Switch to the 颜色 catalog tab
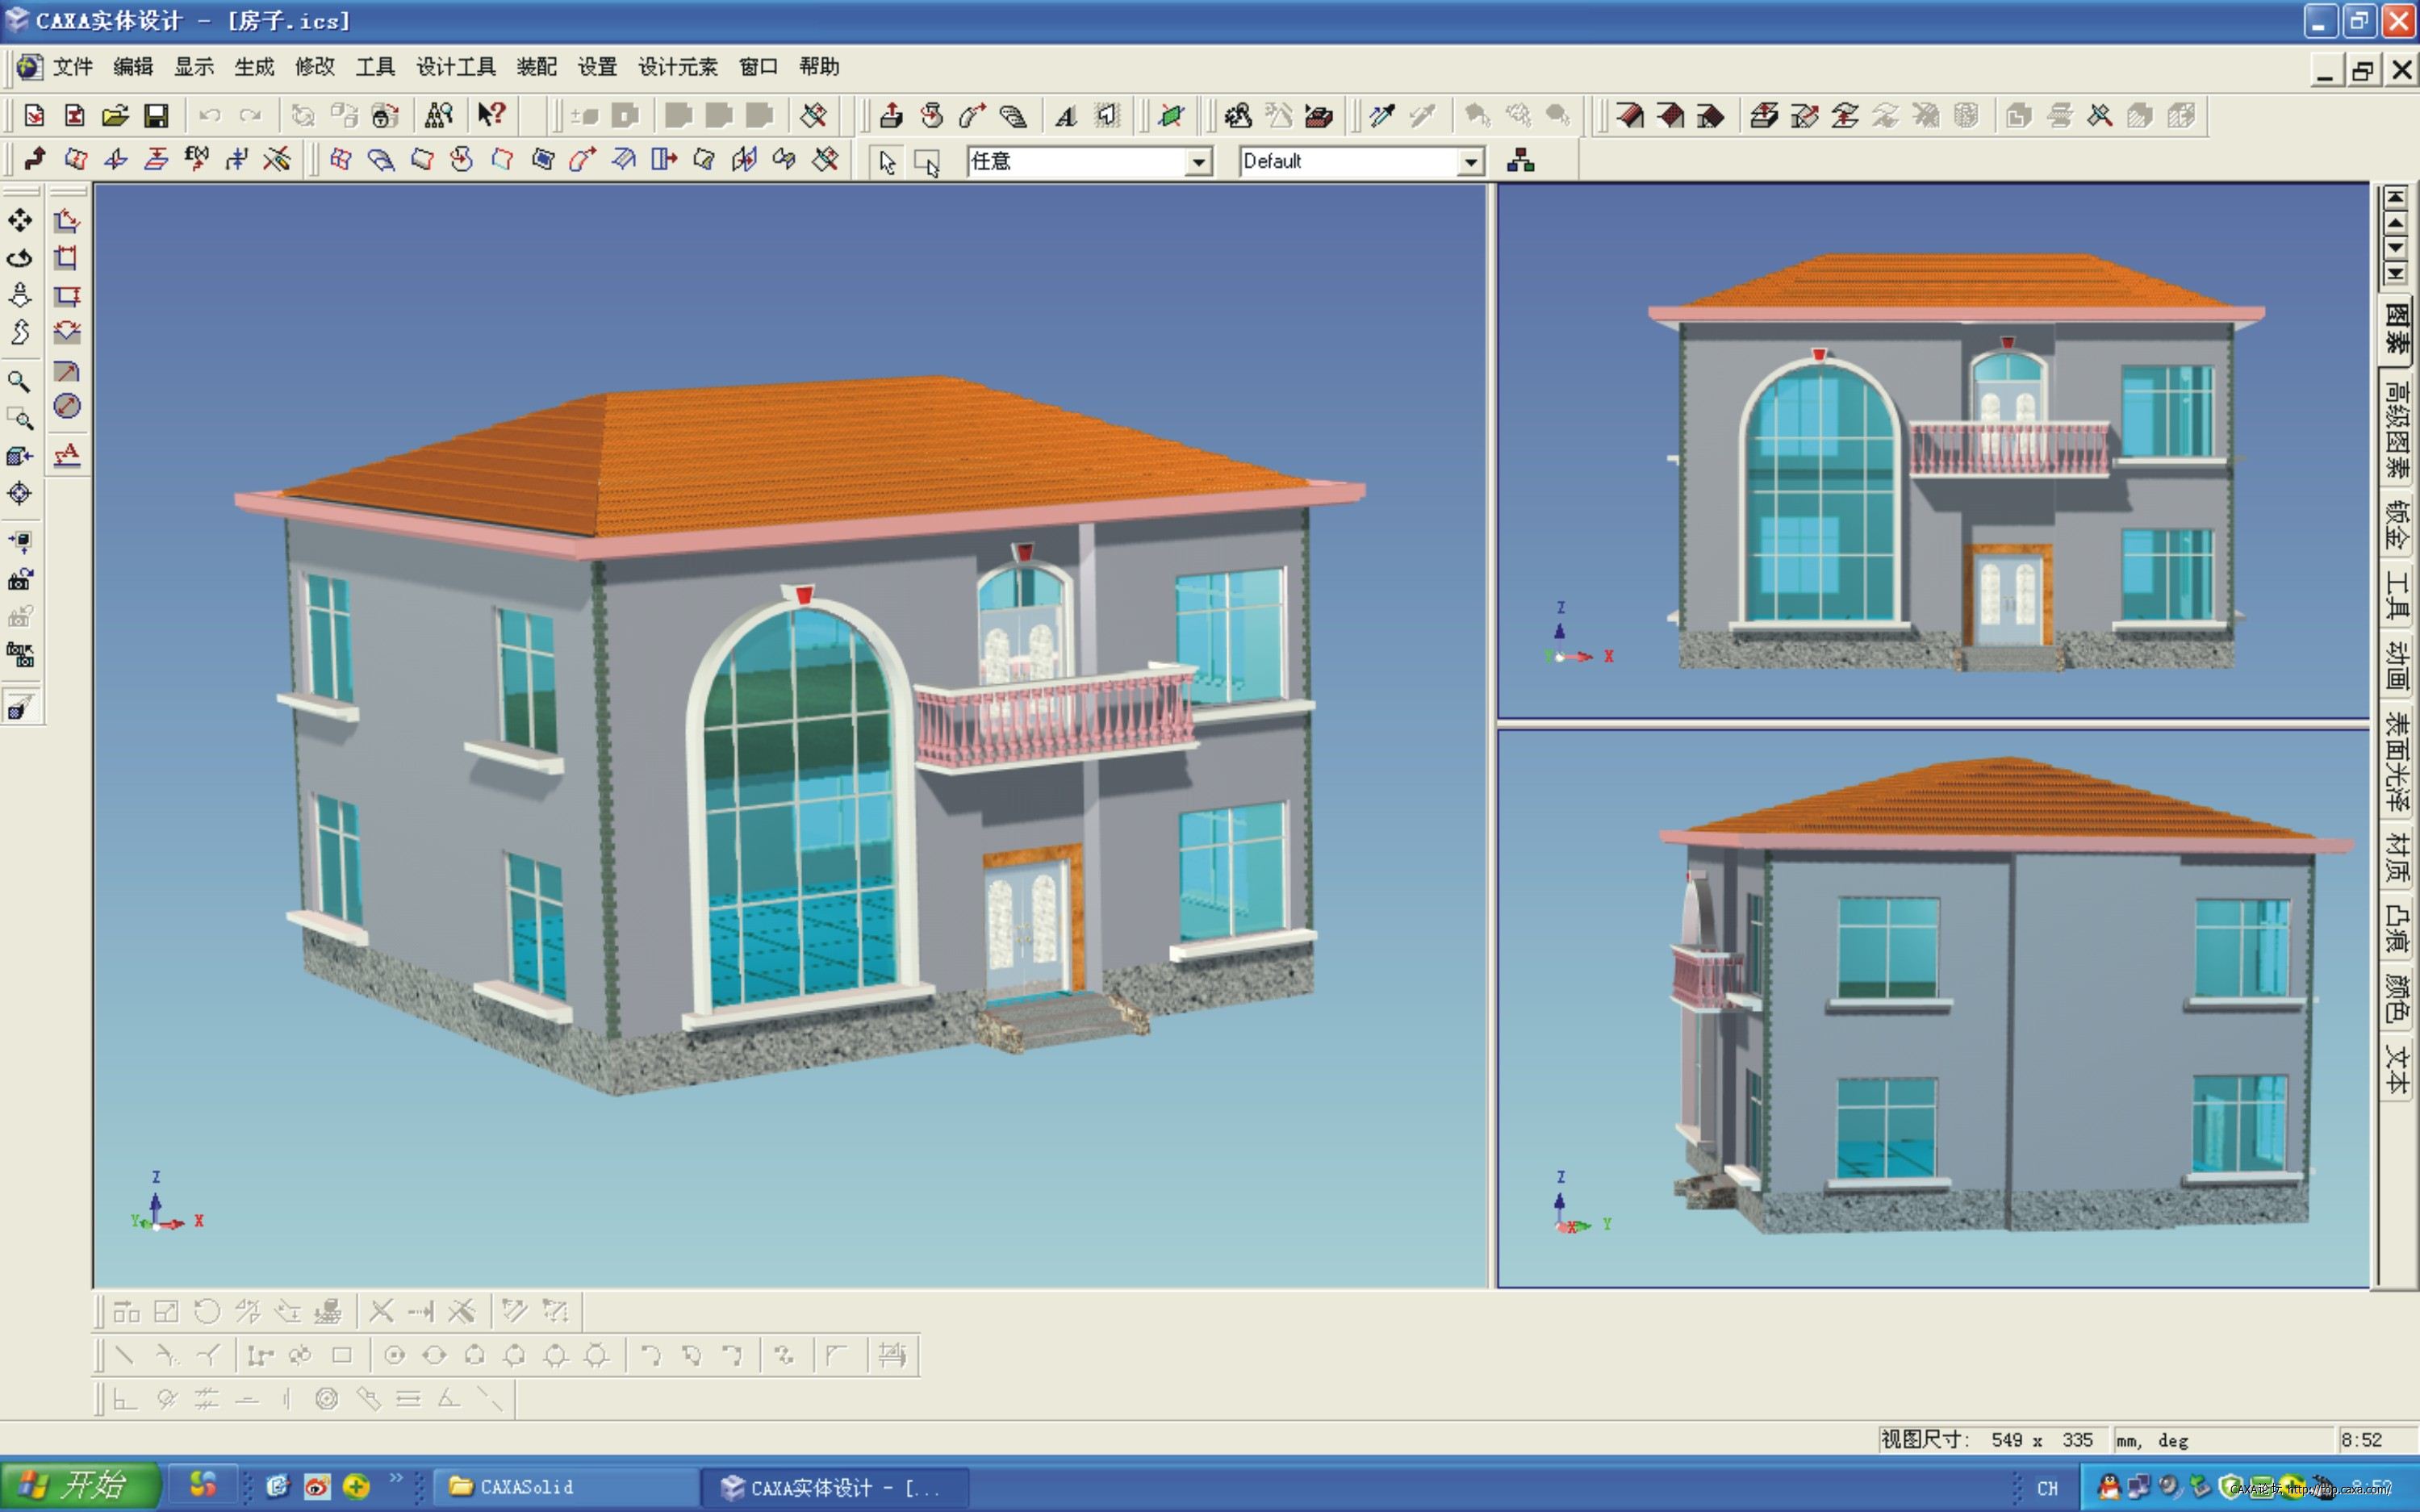The image size is (2420, 1512). click(x=2397, y=998)
